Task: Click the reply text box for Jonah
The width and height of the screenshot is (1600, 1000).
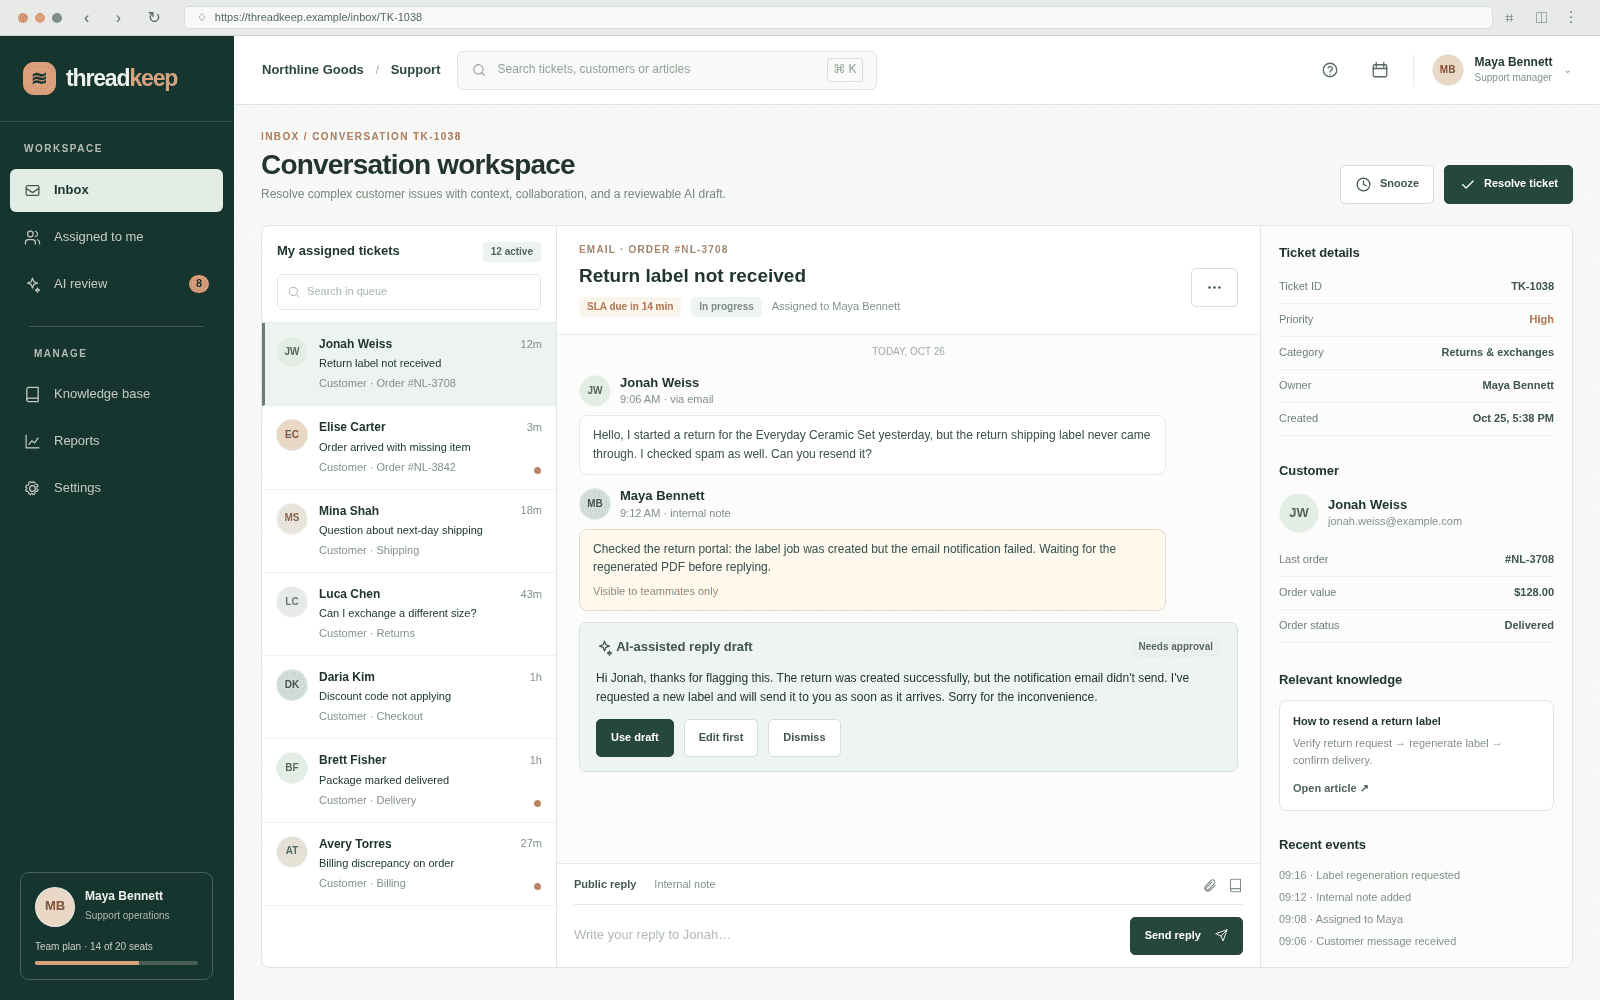Action: click(x=845, y=935)
